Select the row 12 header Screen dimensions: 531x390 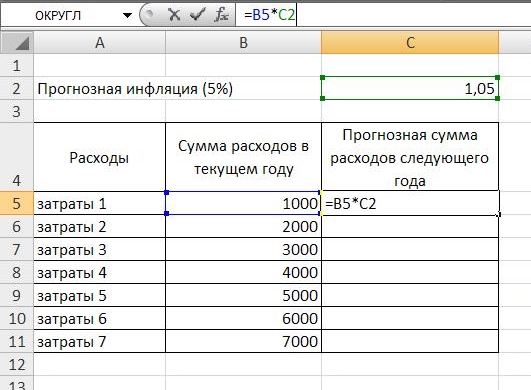(17, 365)
